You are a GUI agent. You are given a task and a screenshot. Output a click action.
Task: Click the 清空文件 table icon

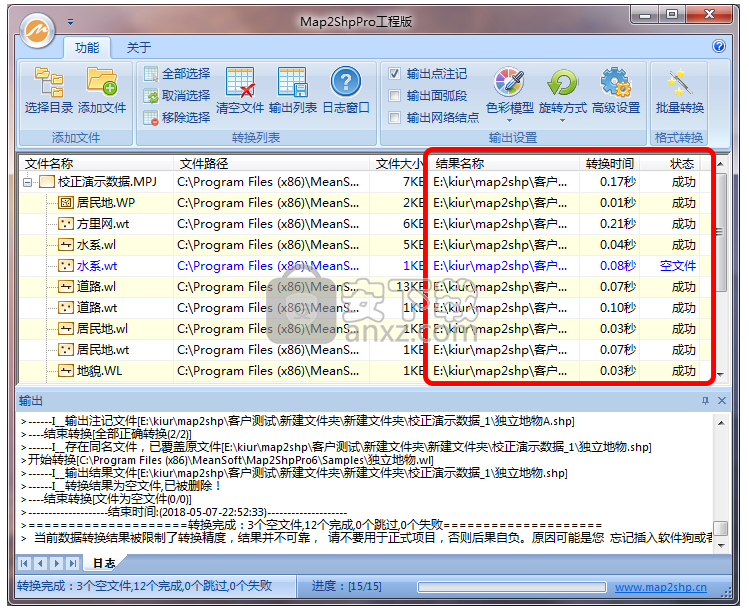click(x=240, y=82)
